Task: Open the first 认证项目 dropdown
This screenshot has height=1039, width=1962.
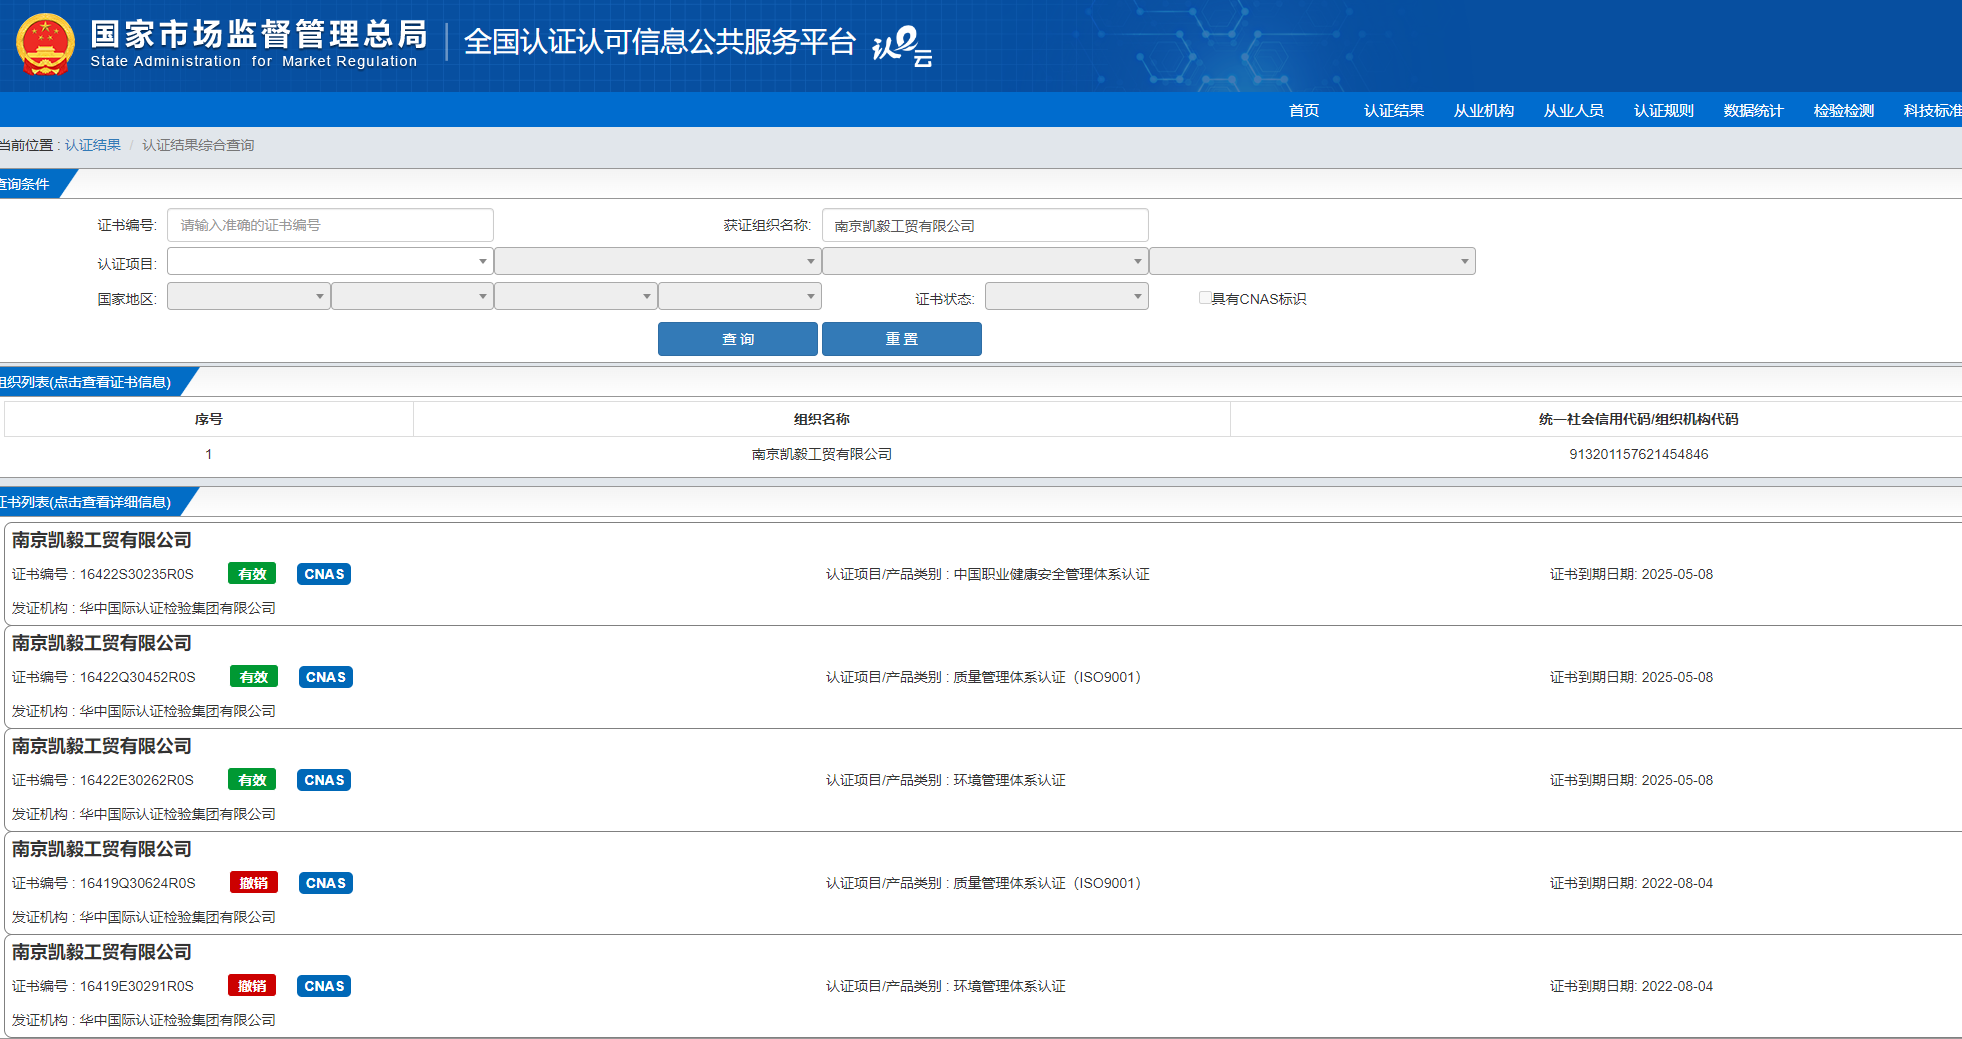Action: tap(330, 261)
